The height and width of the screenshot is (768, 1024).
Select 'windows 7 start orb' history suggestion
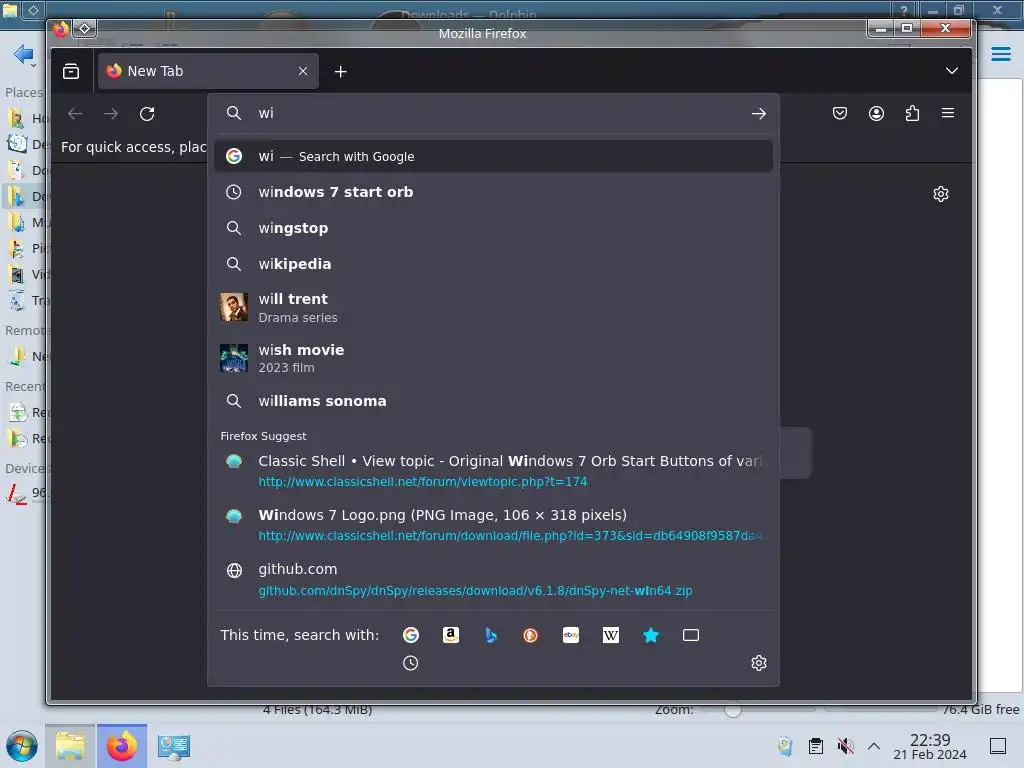click(493, 192)
